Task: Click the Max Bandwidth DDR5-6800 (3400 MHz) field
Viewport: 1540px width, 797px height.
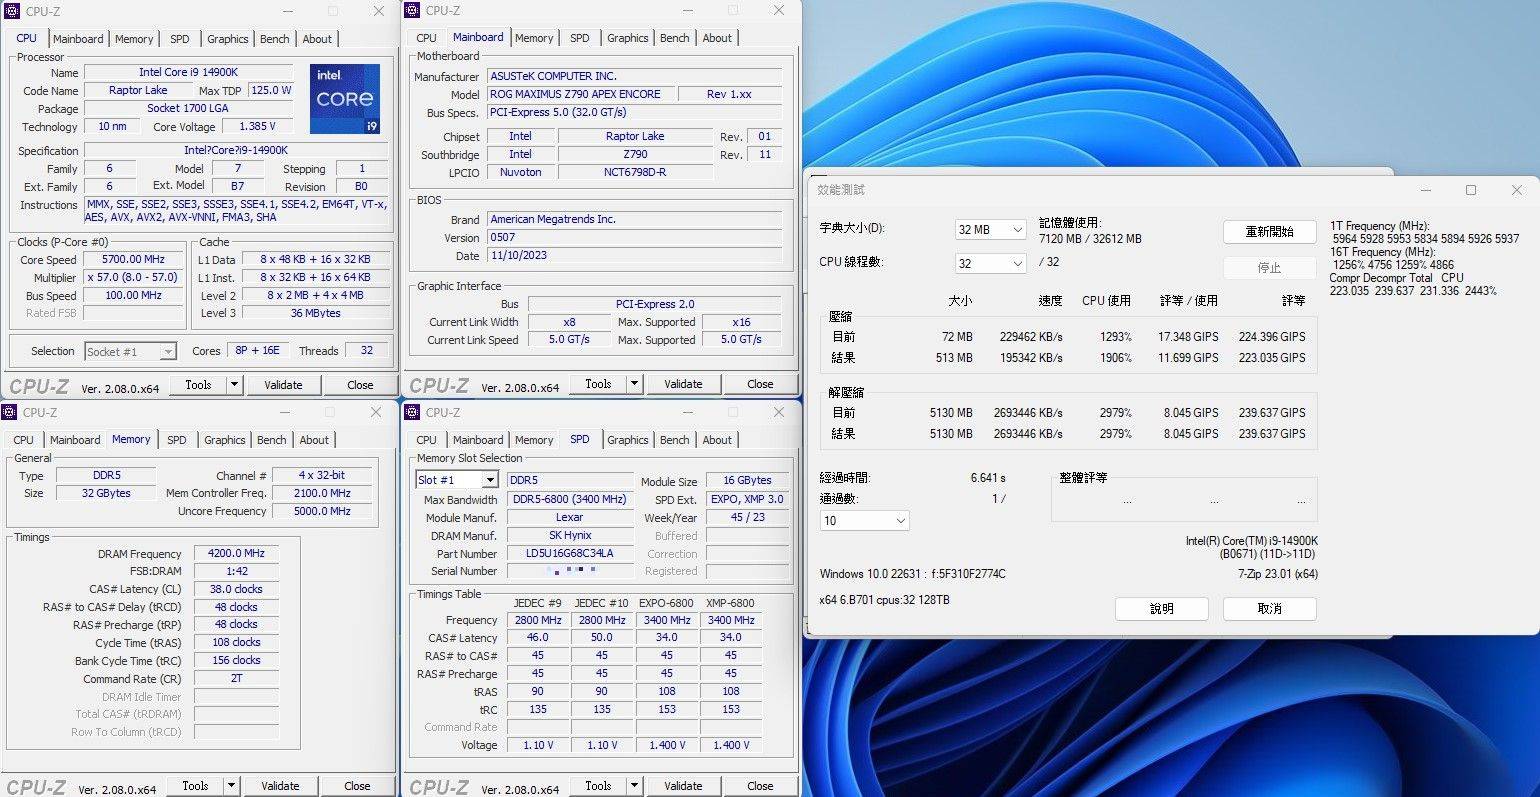Action: pos(570,499)
